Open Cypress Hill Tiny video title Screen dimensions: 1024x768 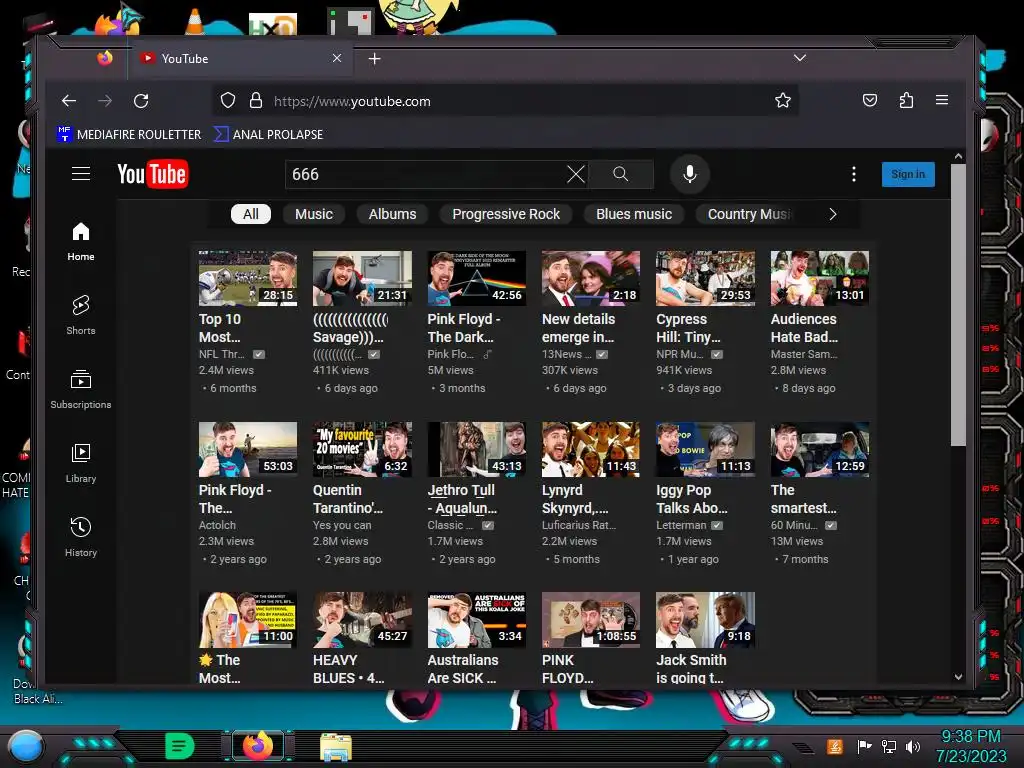[x=689, y=328]
